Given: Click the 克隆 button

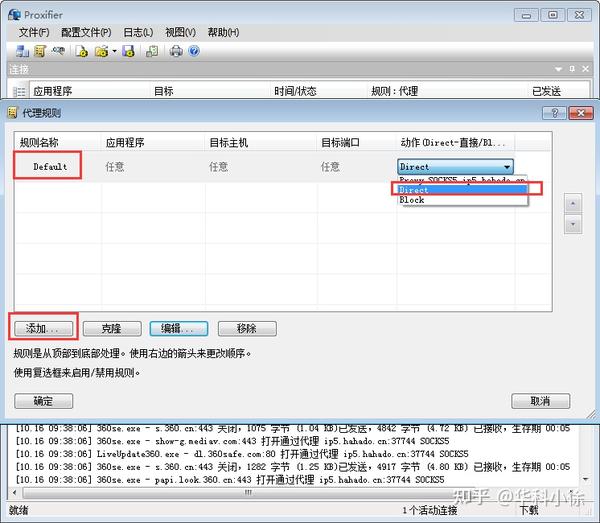Looking at the screenshot, I should (x=112, y=328).
